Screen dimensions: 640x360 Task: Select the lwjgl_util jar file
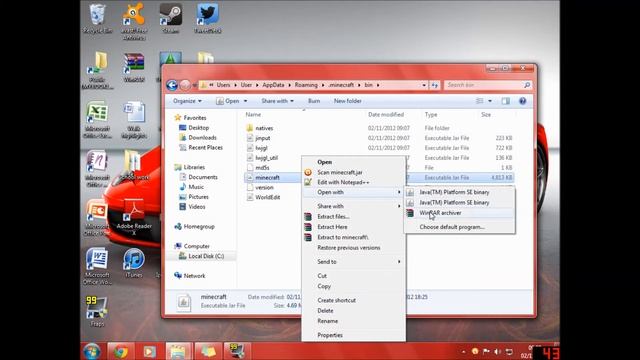pos(266,158)
